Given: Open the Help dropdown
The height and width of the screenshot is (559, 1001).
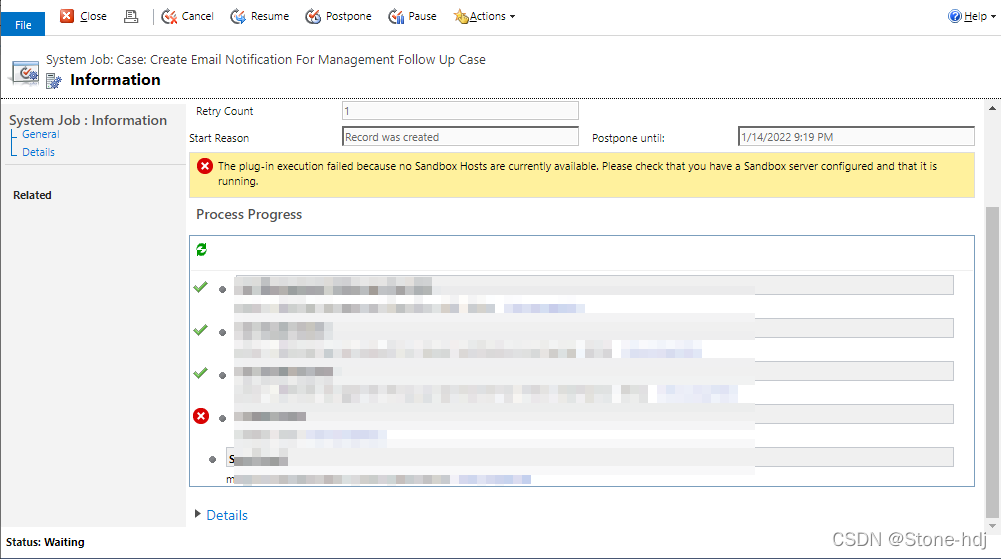Looking at the screenshot, I should coord(972,16).
